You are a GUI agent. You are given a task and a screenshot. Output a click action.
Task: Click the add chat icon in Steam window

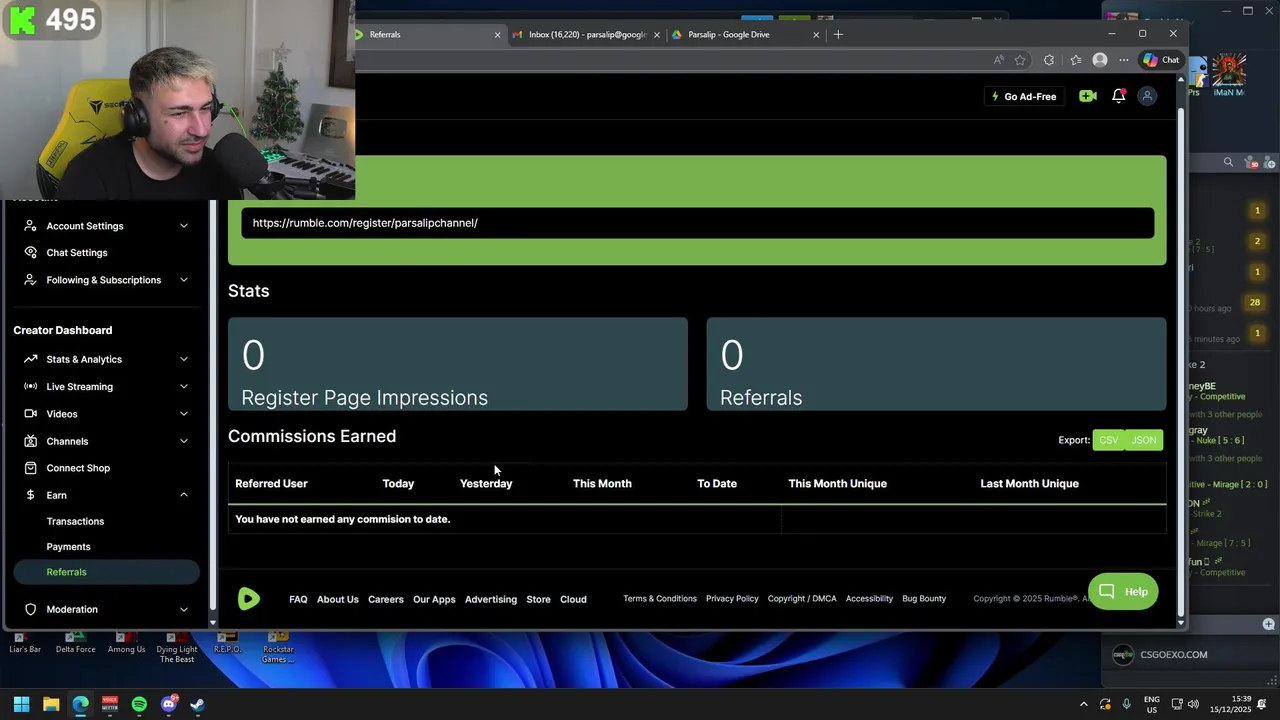(1268, 624)
